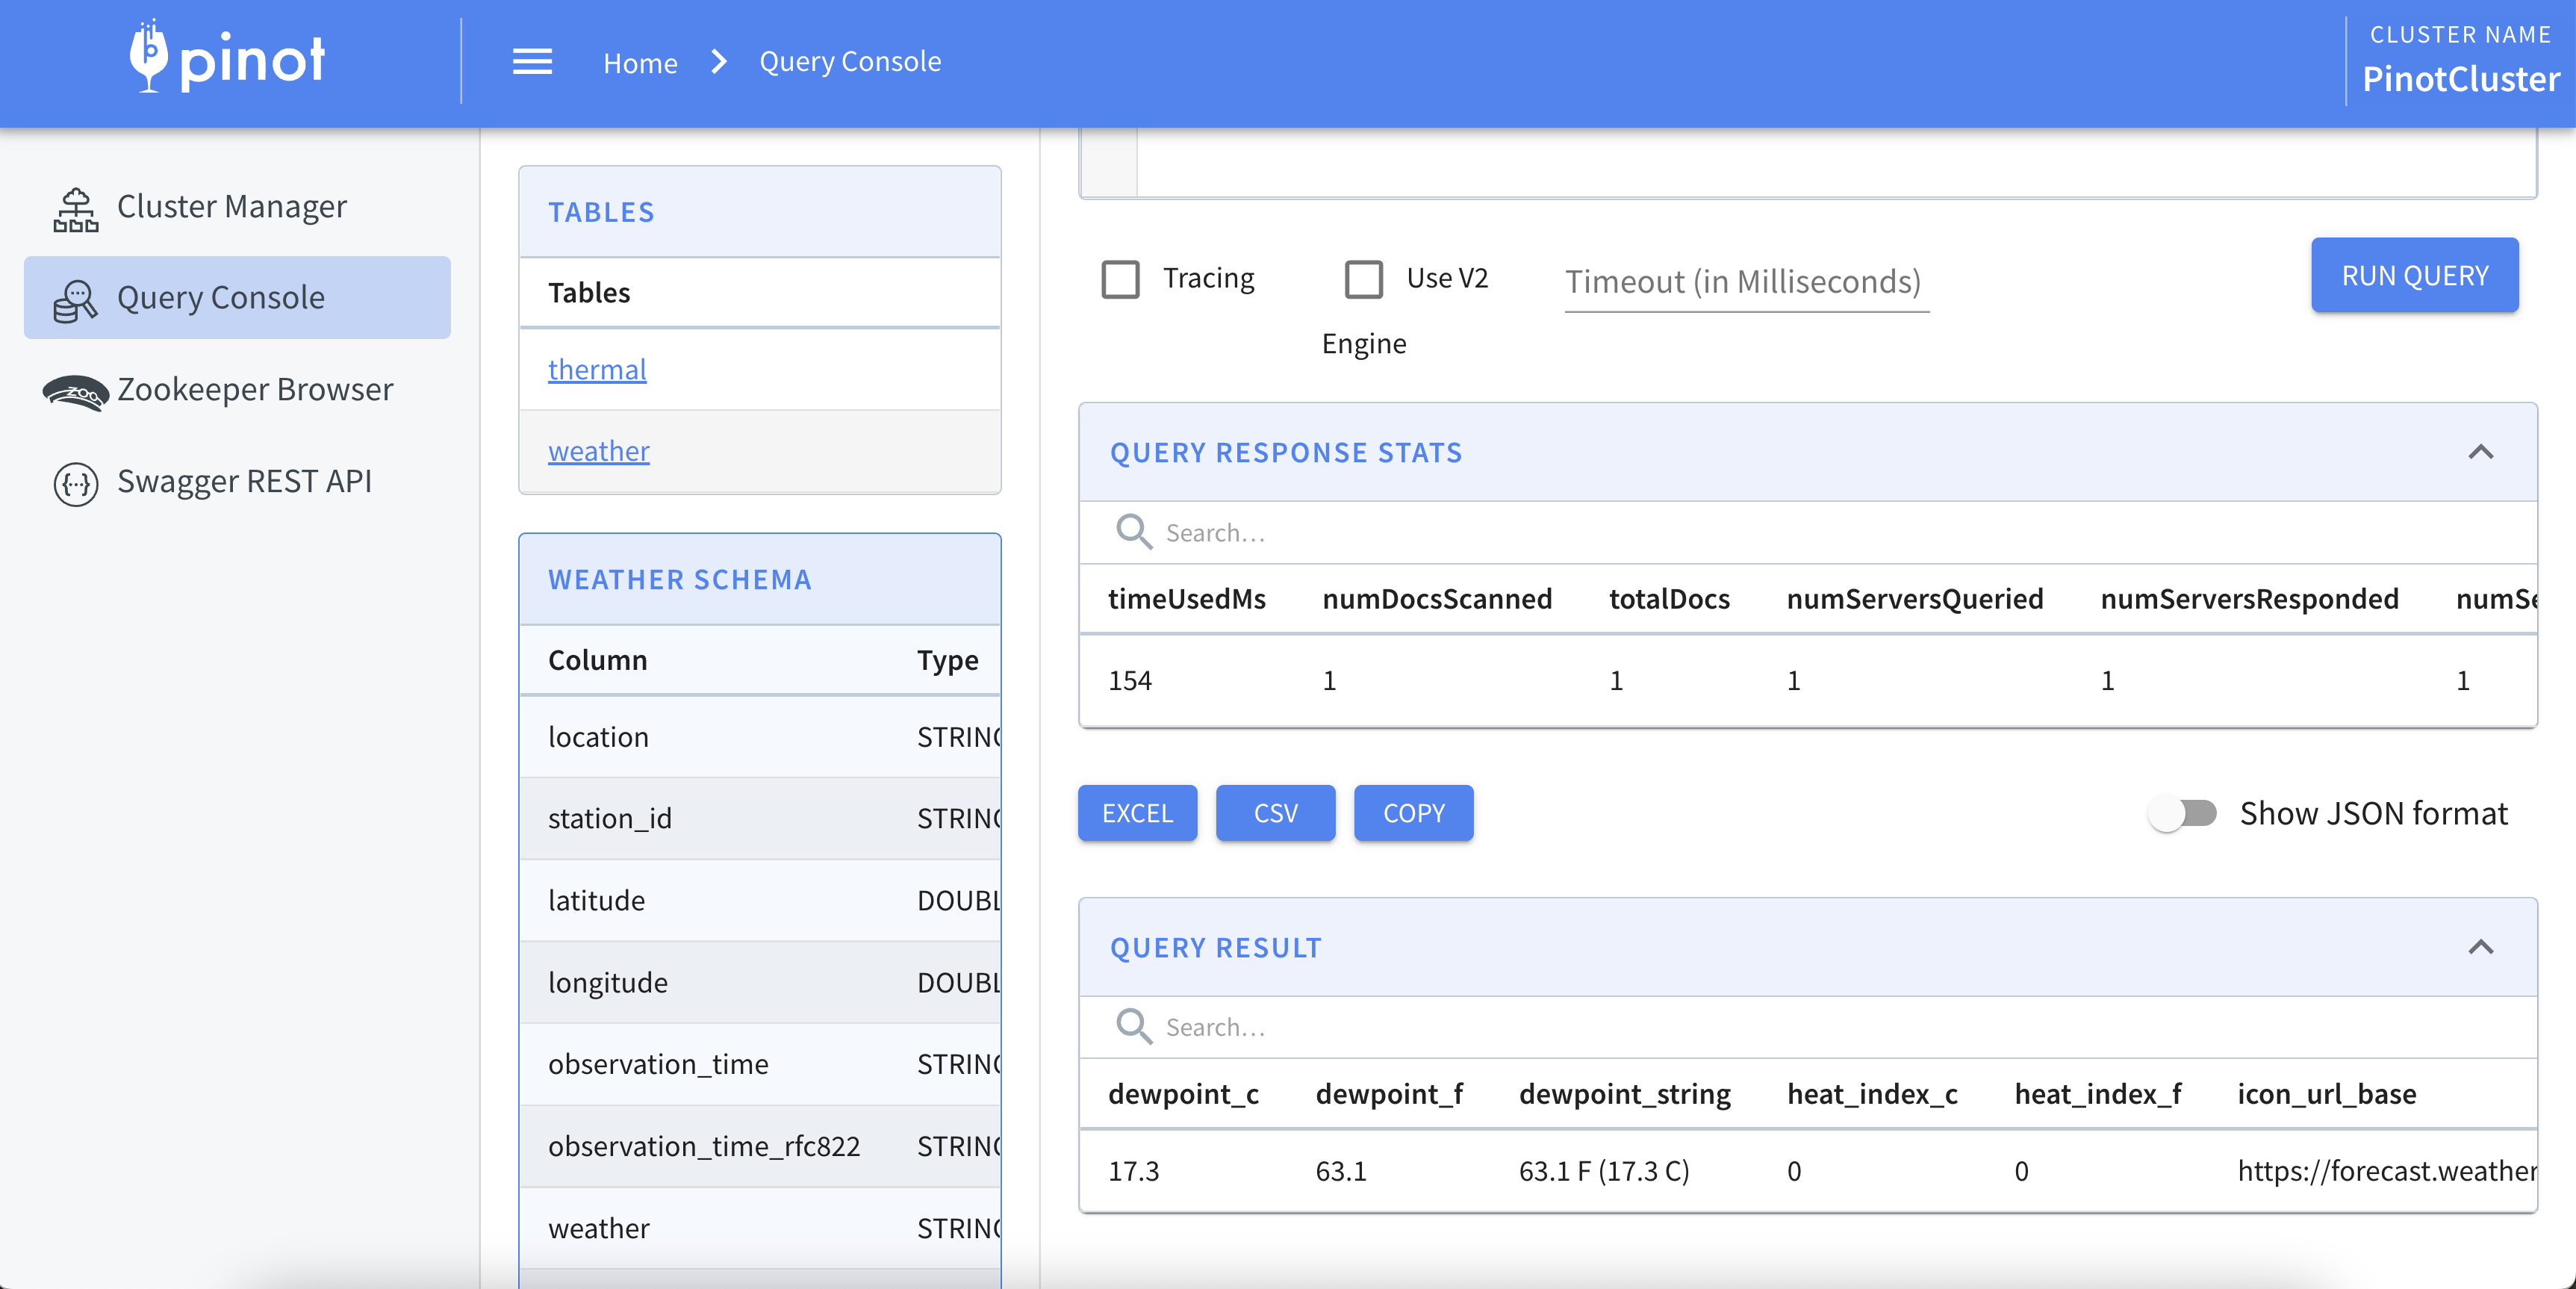
Task: Check the Use V2 Engine checkbox
Action: pos(1363,279)
